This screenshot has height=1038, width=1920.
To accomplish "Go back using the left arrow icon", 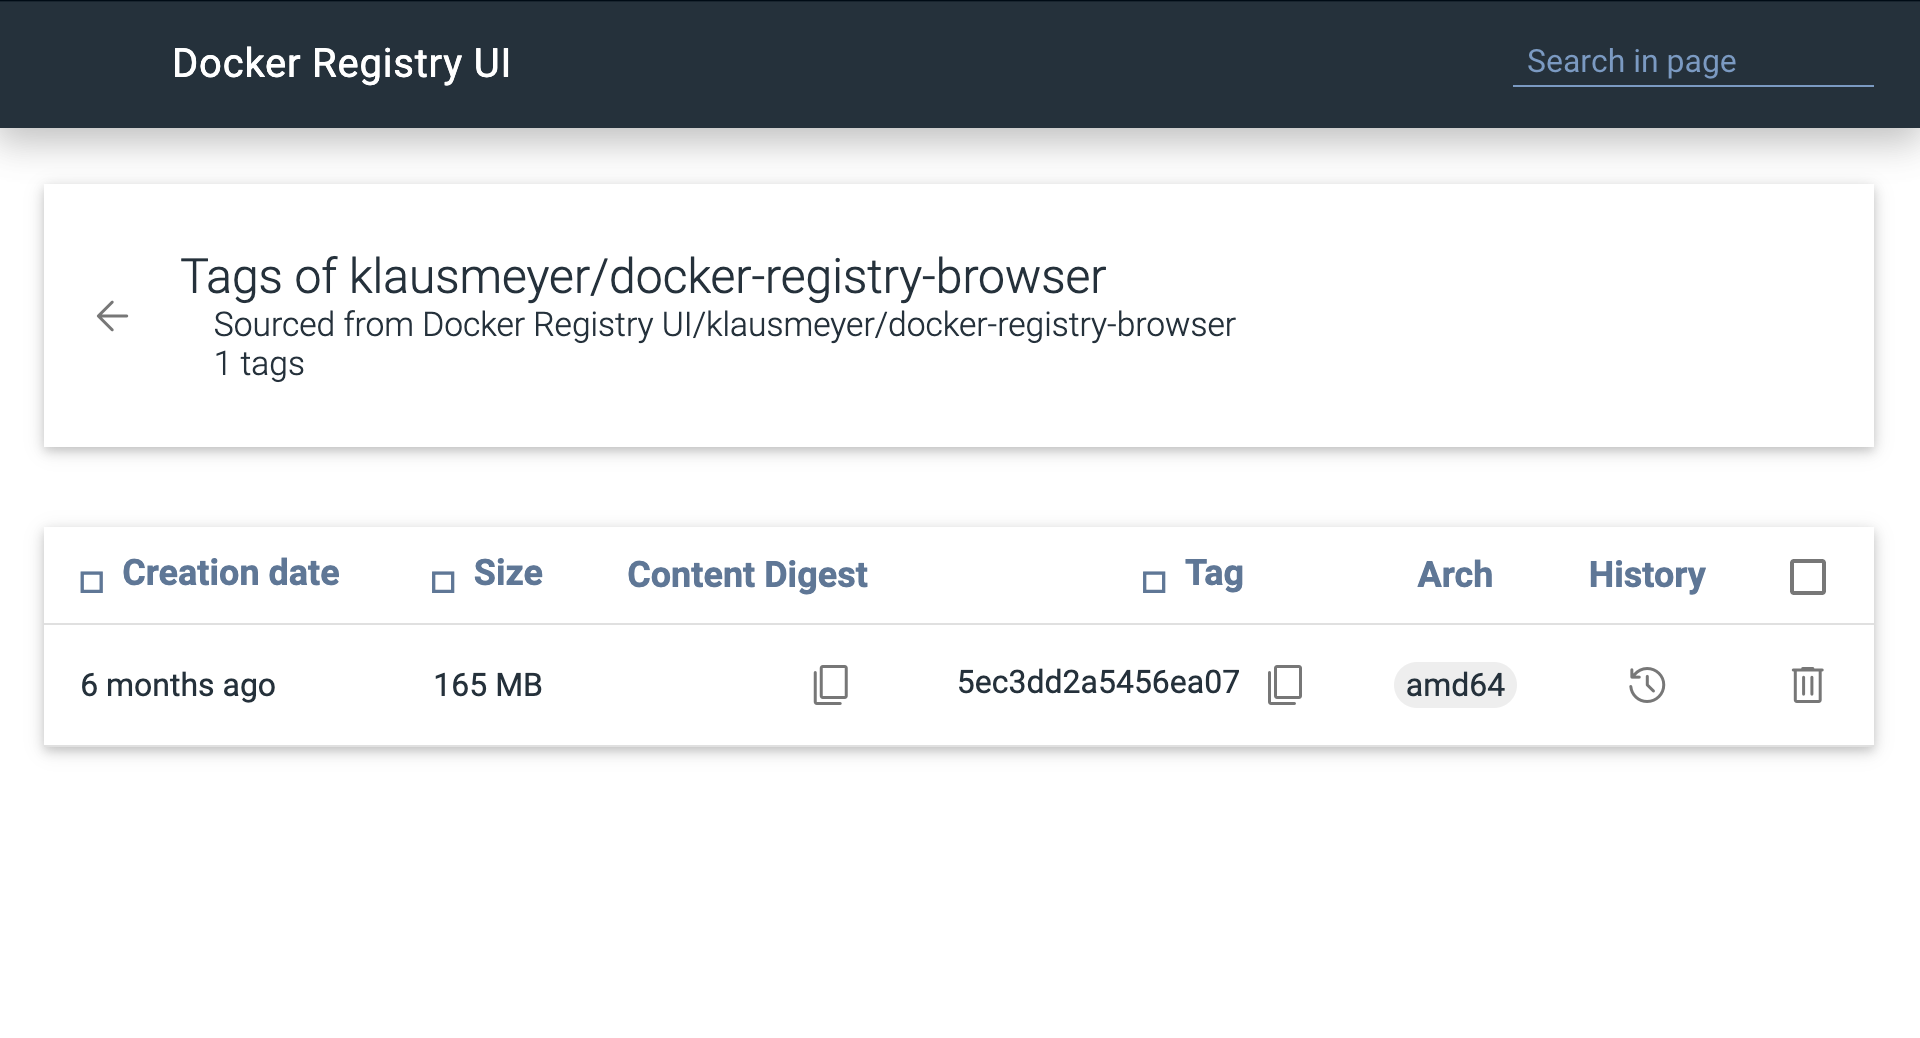I will click(112, 316).
